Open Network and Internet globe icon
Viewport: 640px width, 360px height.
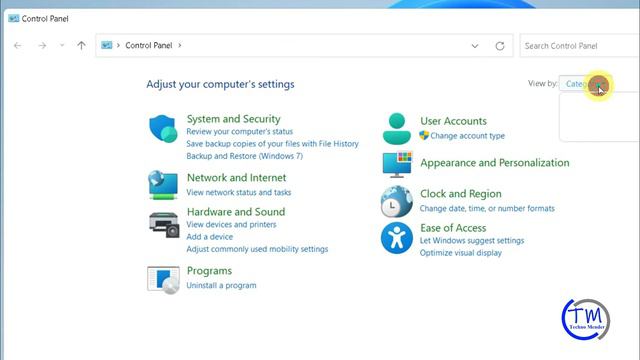[x=163, y=185]
